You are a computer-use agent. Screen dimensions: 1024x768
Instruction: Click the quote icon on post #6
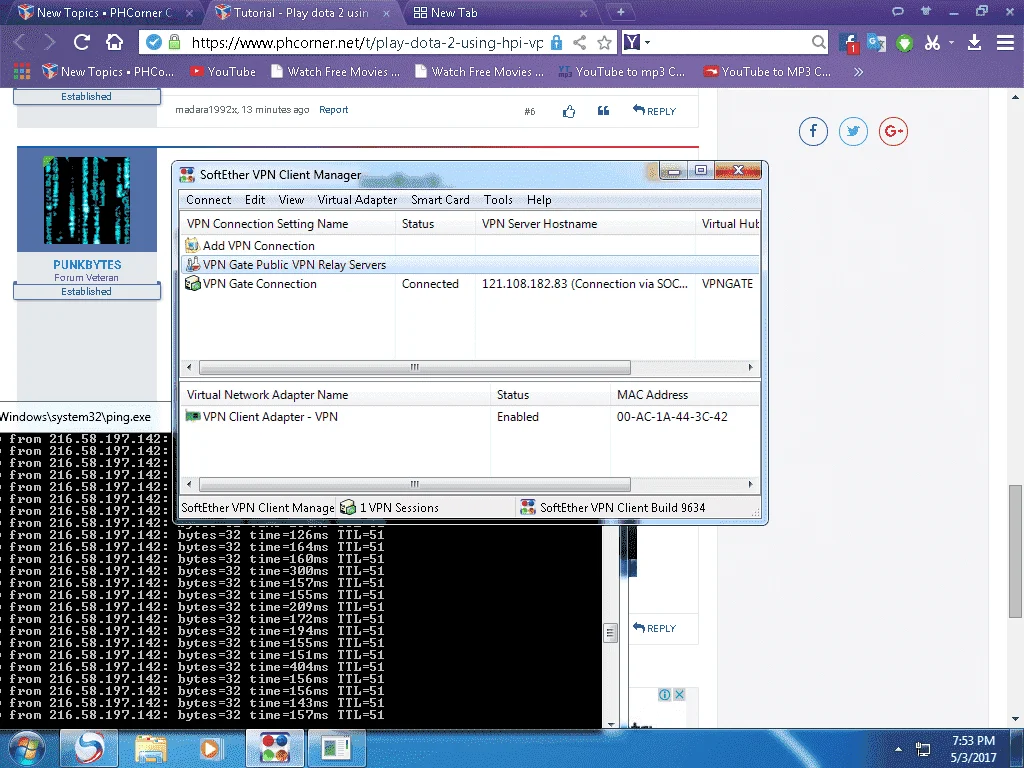point(603,110)
